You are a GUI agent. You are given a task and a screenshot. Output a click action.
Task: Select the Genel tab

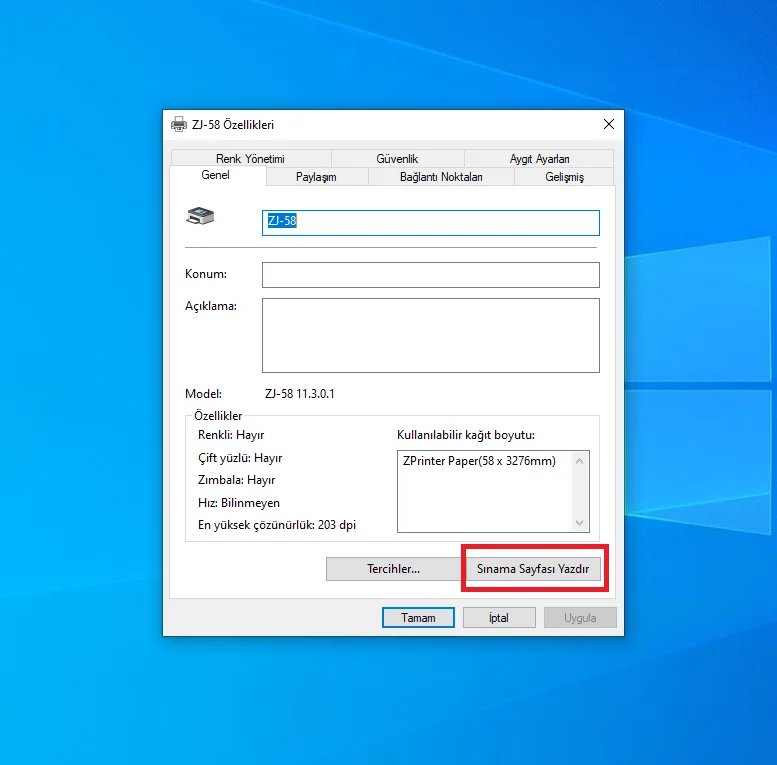tap(216, 175)
